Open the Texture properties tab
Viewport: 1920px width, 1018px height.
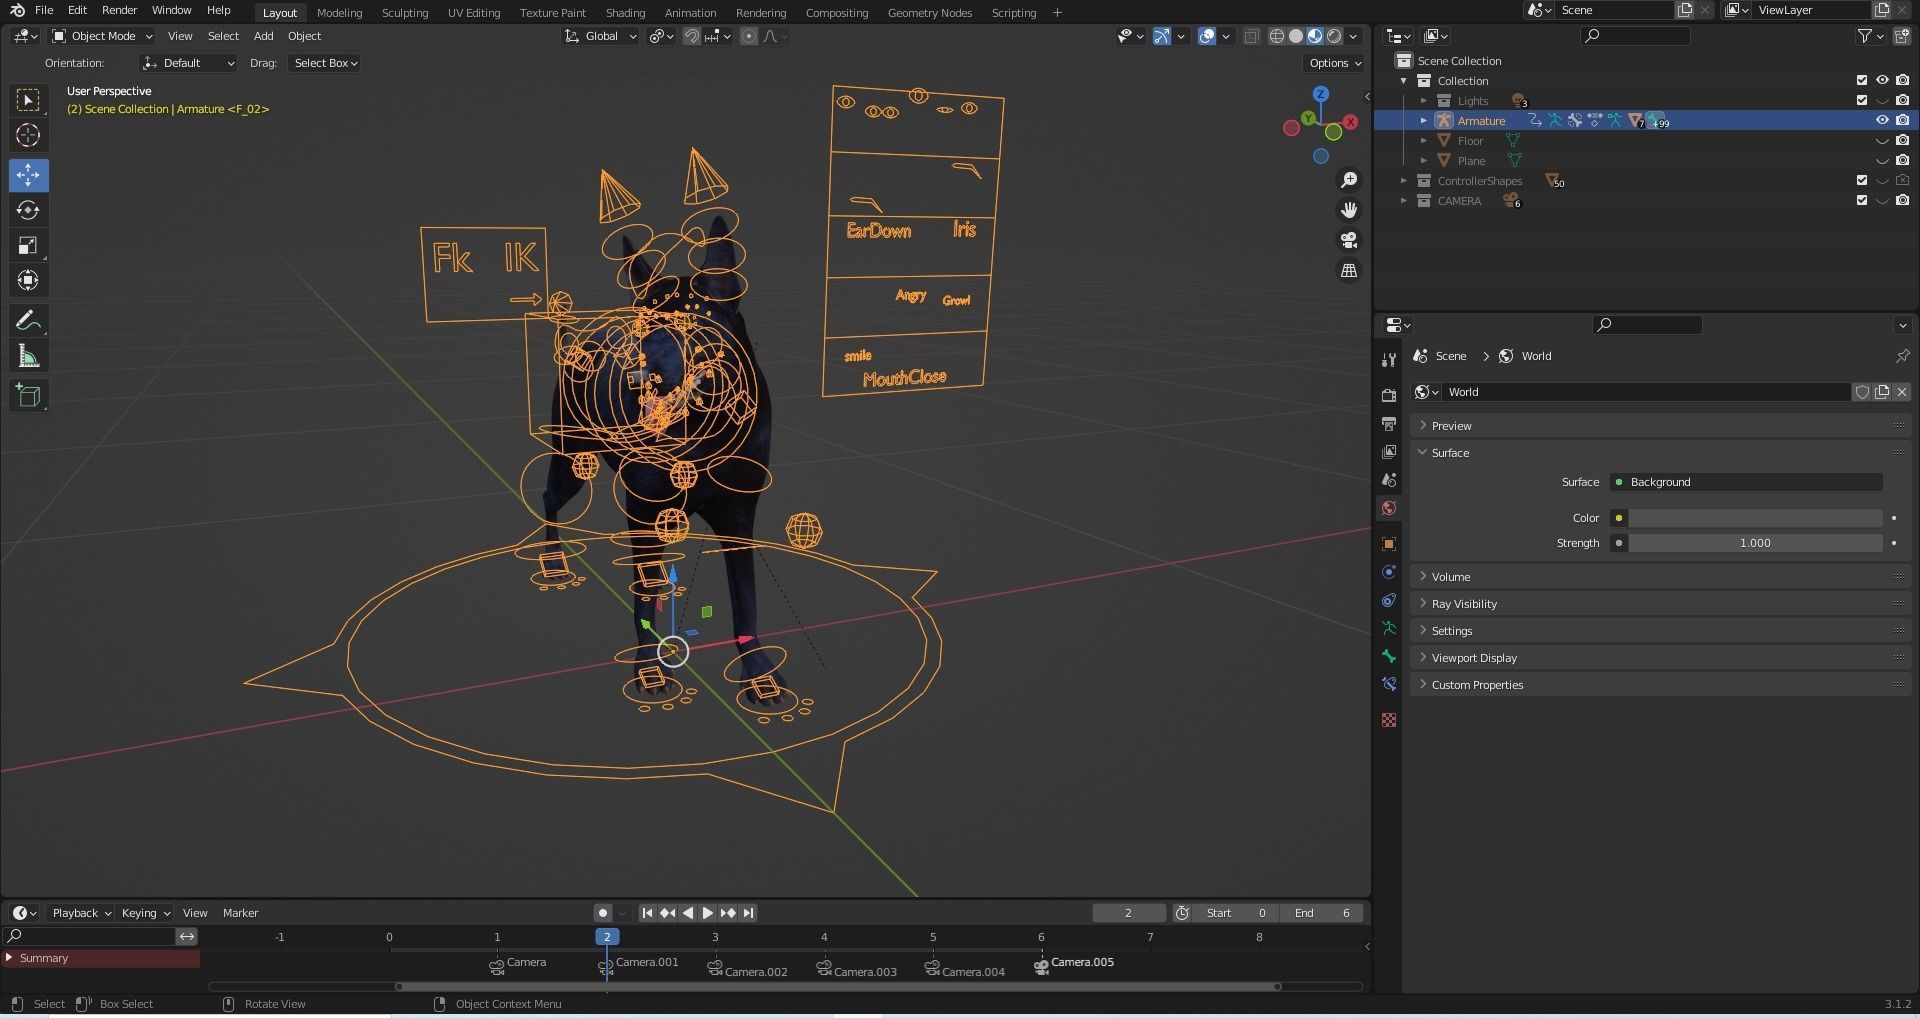(x=1388, y=720)
